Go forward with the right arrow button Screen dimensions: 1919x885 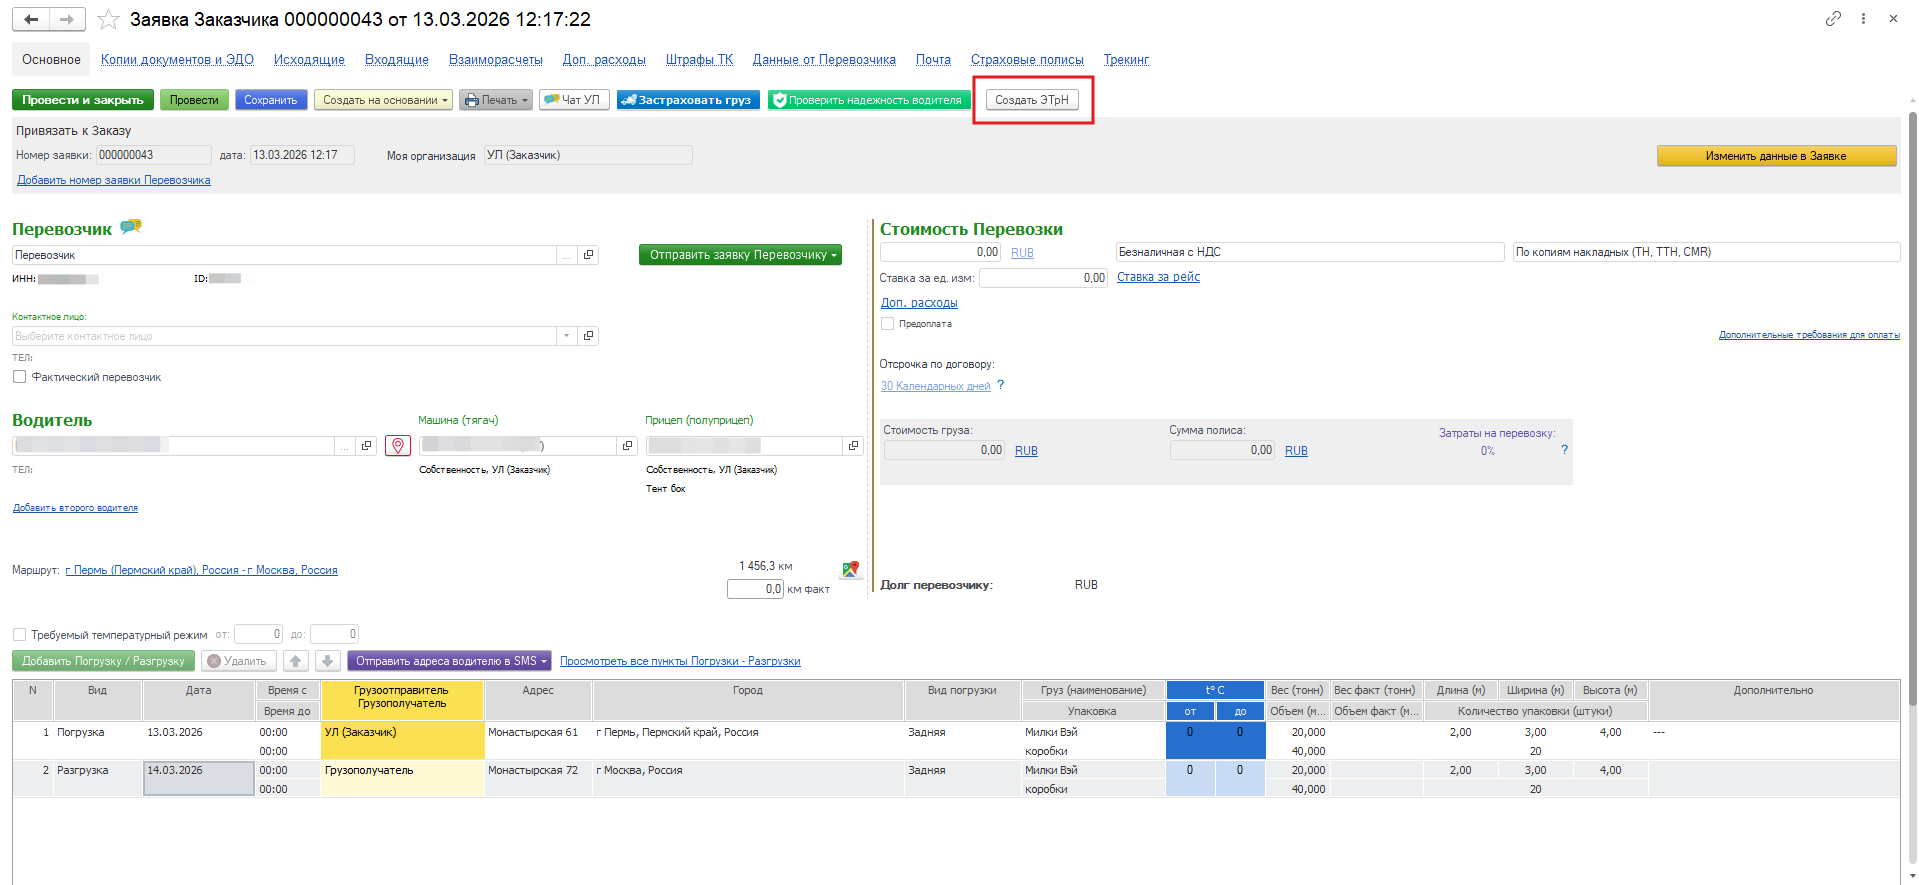(x=67, y=19)
